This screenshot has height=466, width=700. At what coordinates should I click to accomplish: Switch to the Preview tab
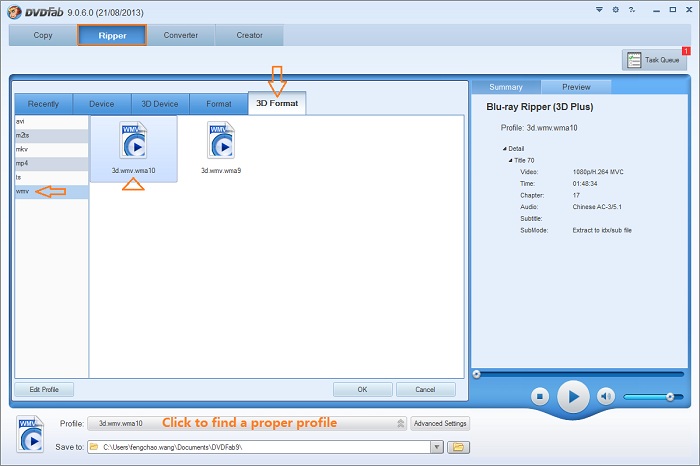pos(576,87)
